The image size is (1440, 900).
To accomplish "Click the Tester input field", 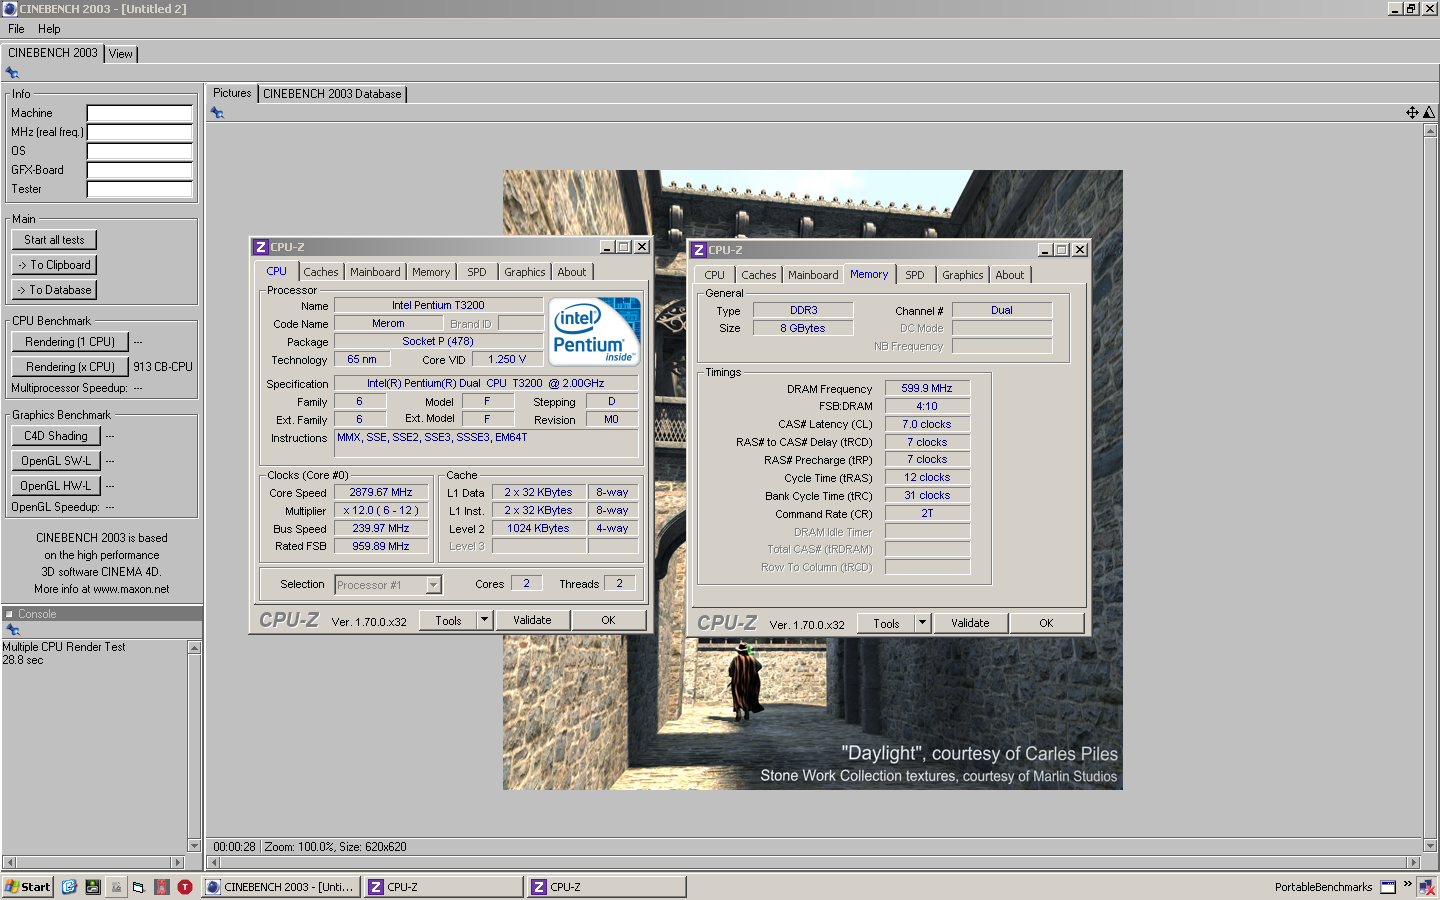I will click(x=140, y=189).
